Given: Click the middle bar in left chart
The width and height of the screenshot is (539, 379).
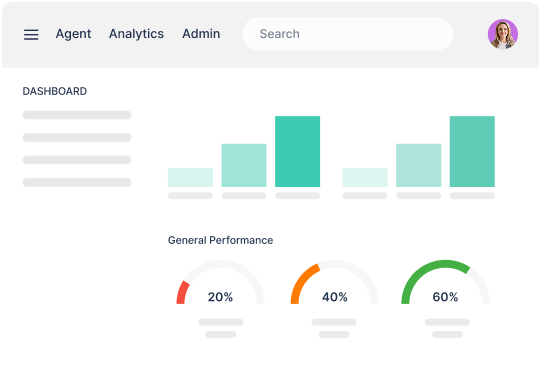Looking at the screenshot, I should (244, 165).
